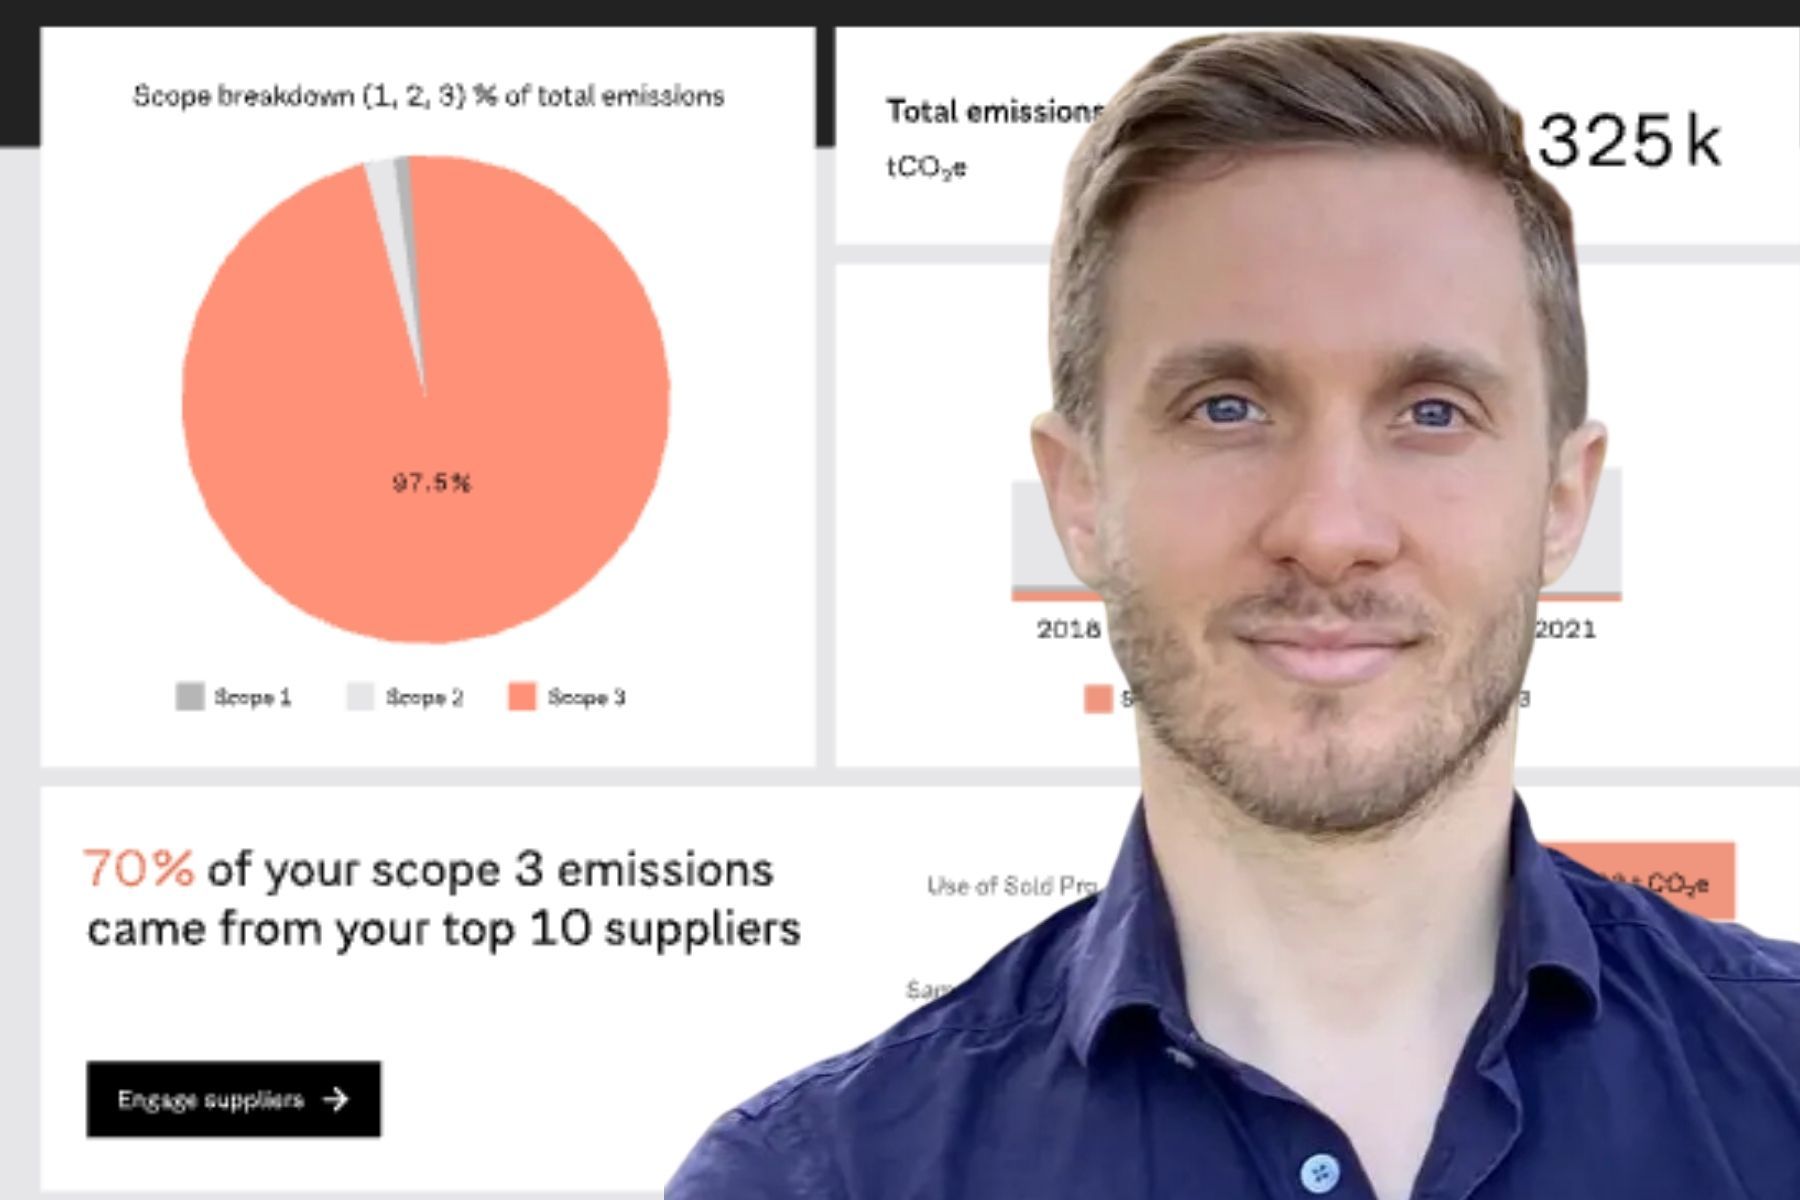Image resolution: width=1800 pixels, height=1200 pixels.
Task: Click the 70% highlighted figure
Action: pyautogui.click(x=138, y=868)
